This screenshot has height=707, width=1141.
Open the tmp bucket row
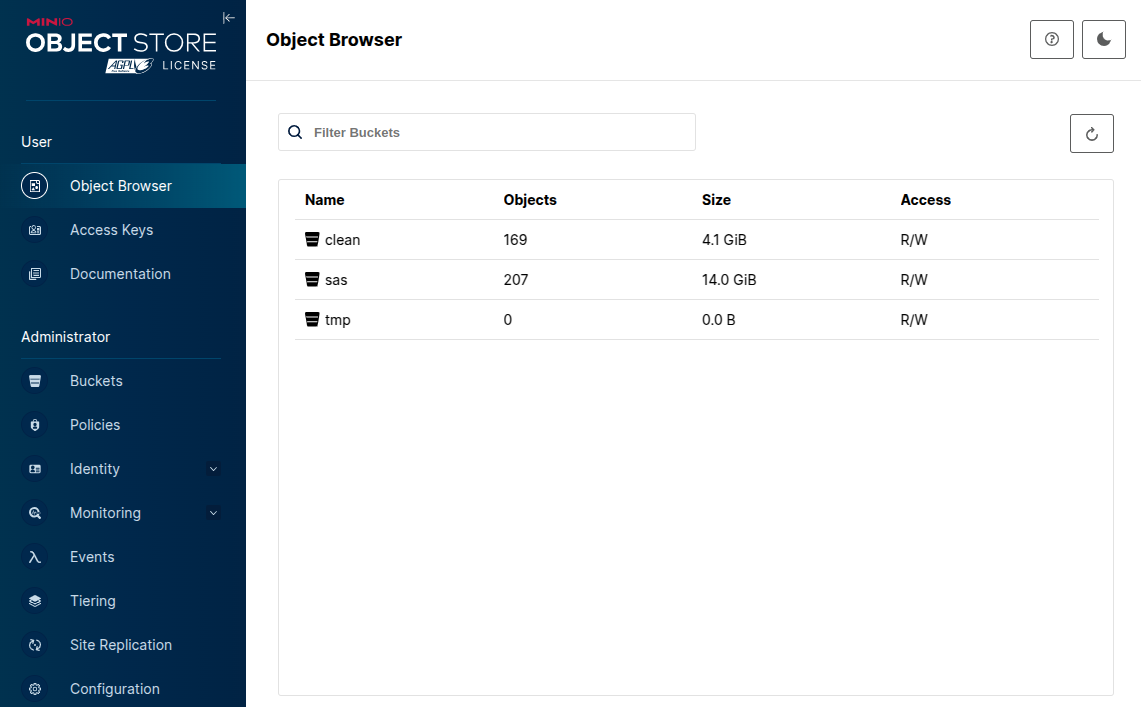(x=337, y=320)
